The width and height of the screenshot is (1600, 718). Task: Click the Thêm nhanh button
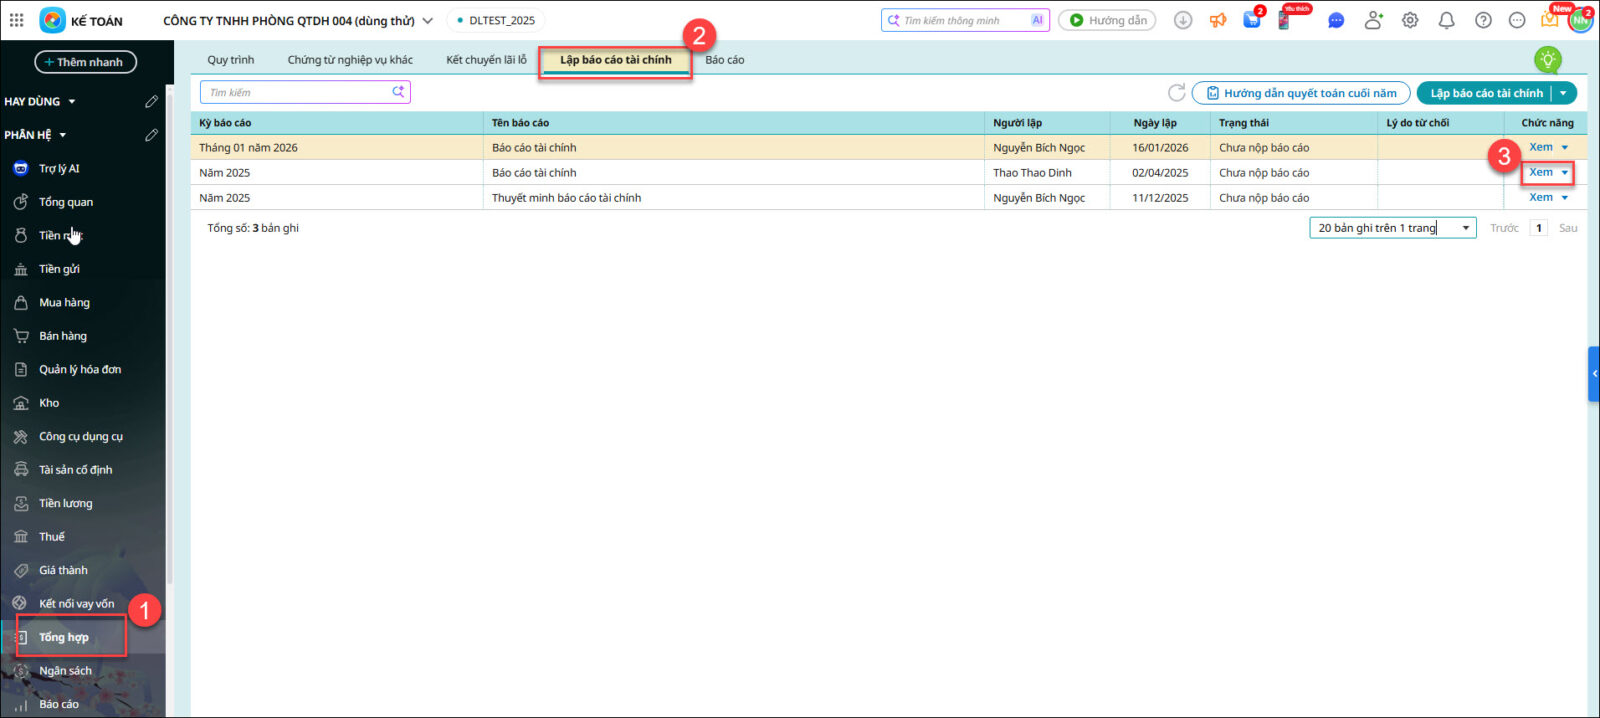click(85, 62)
